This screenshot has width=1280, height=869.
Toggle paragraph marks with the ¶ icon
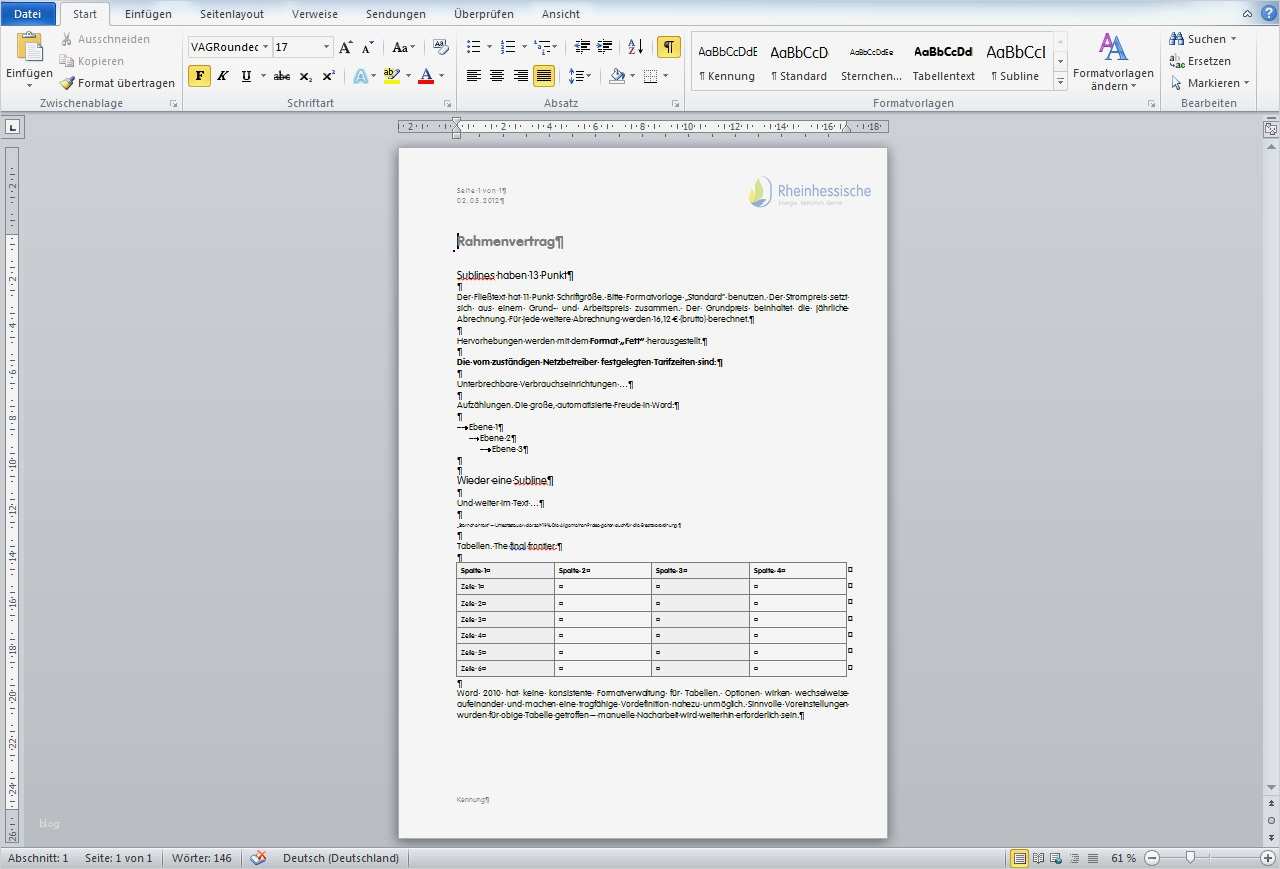pos(669,47)
